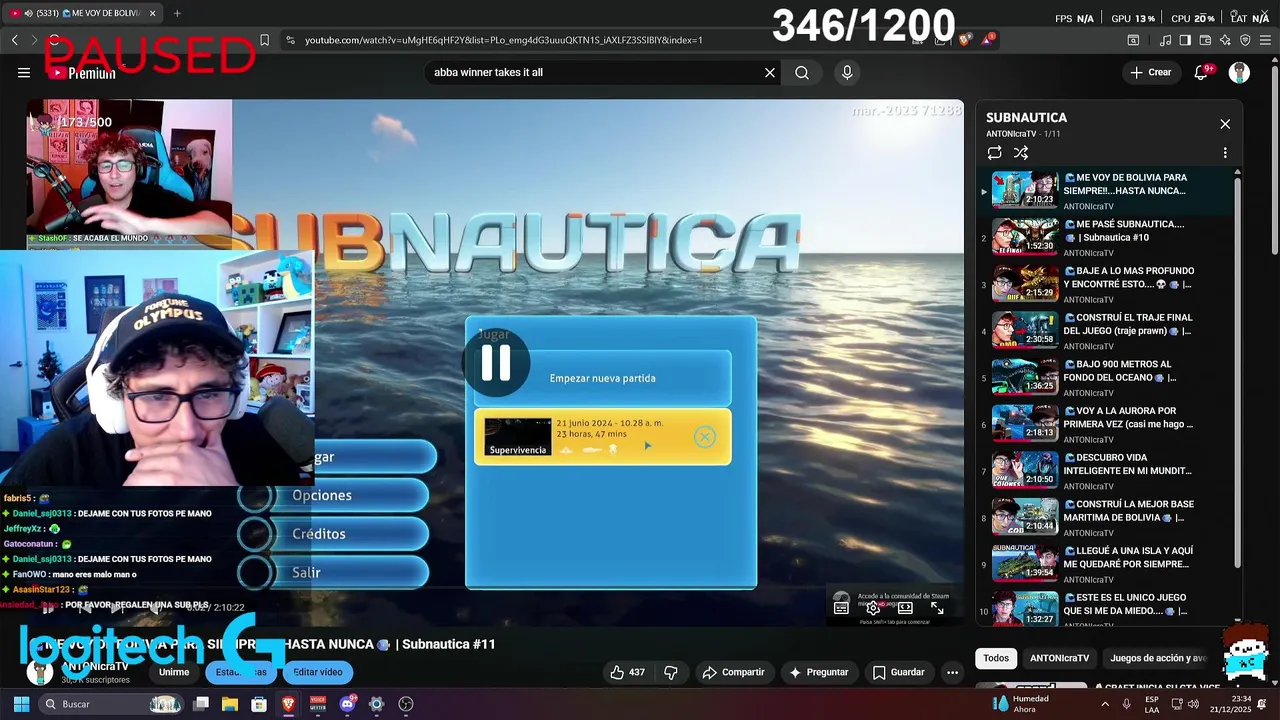Screen dimensions: 1280x720
Task: Expand hidden system tray icons chevron
Action: pyautogui.click(x=1105, y=704)
